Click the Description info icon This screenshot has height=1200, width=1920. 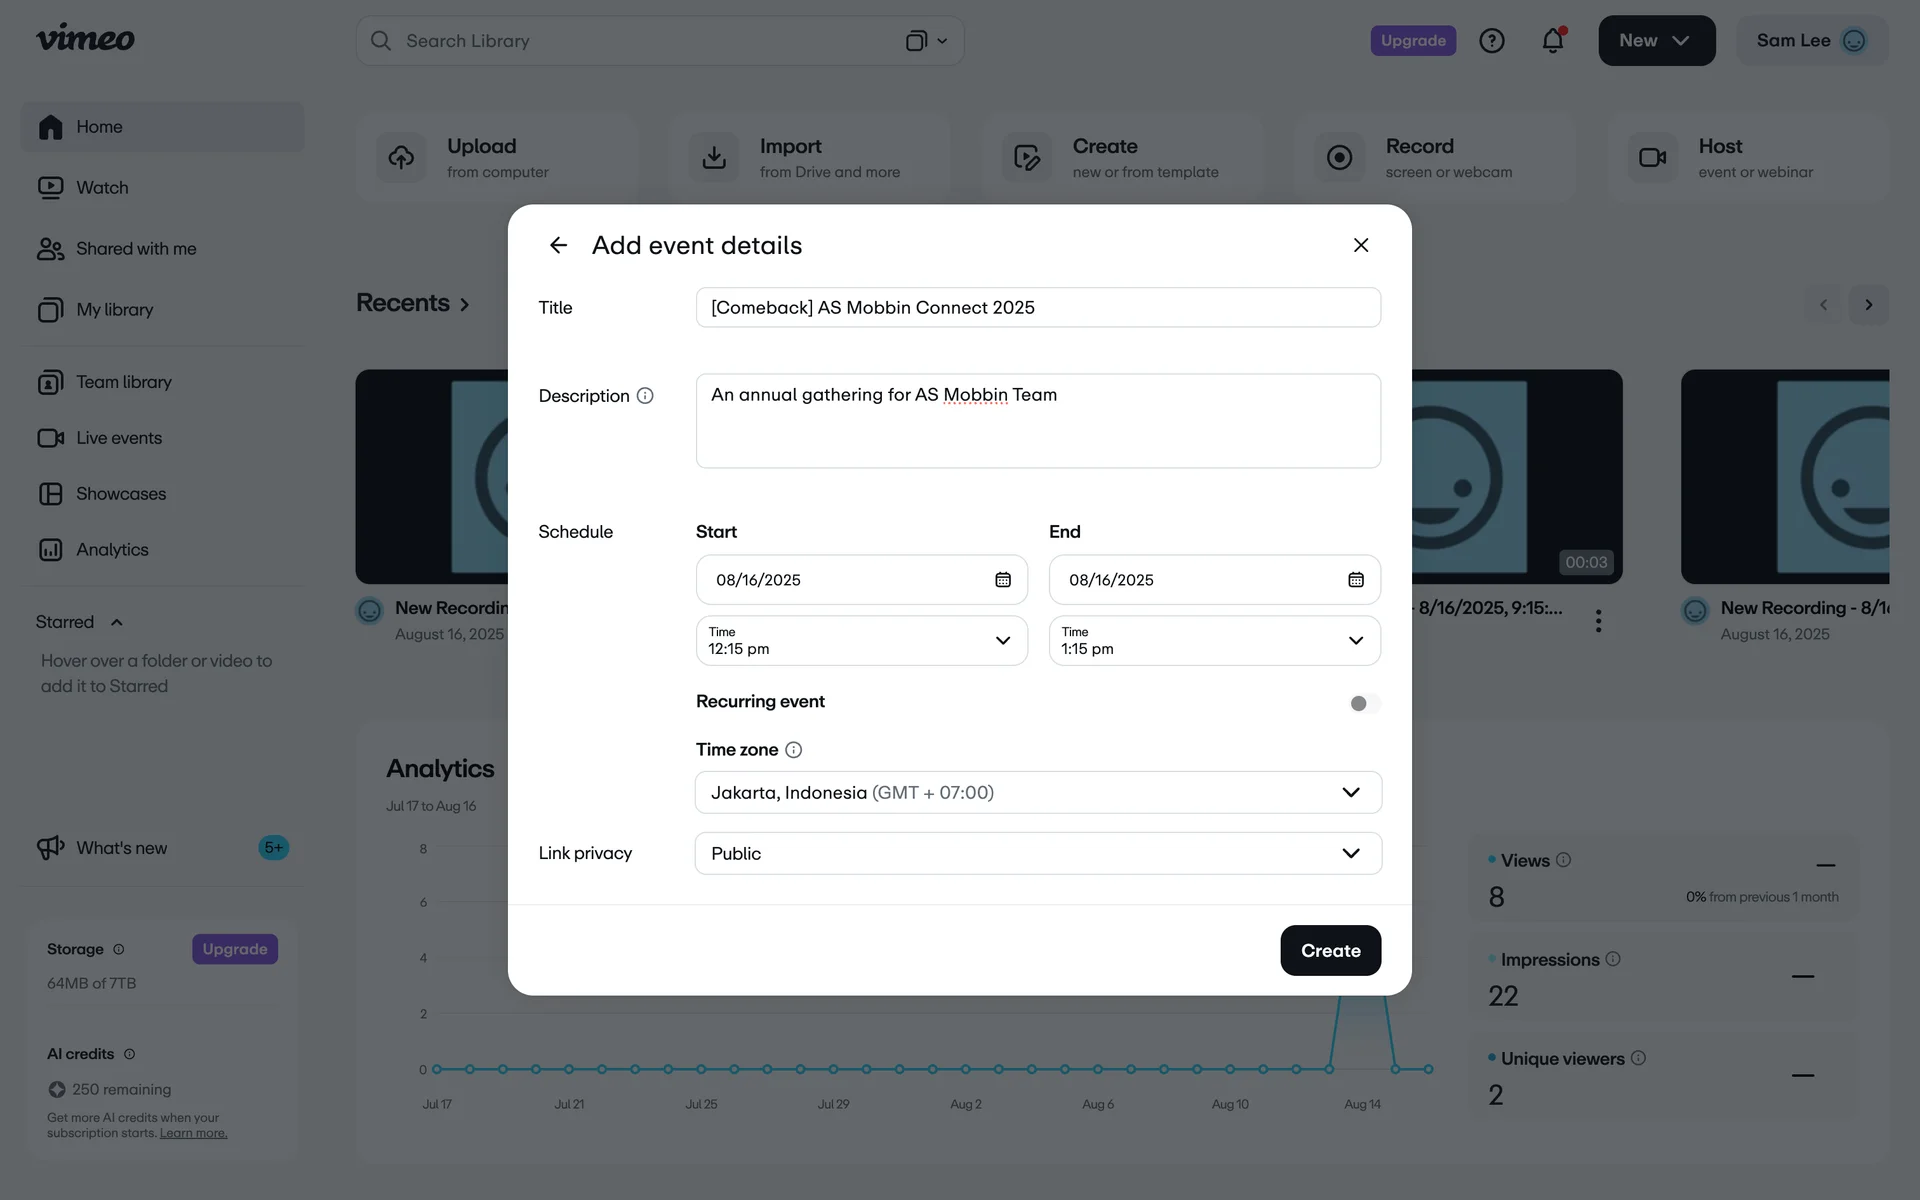(645, 396)
